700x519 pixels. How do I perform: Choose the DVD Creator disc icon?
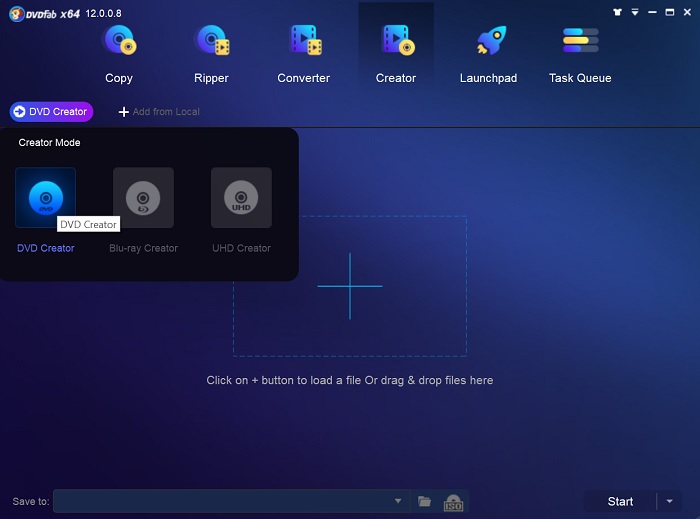tap(46, 198)
